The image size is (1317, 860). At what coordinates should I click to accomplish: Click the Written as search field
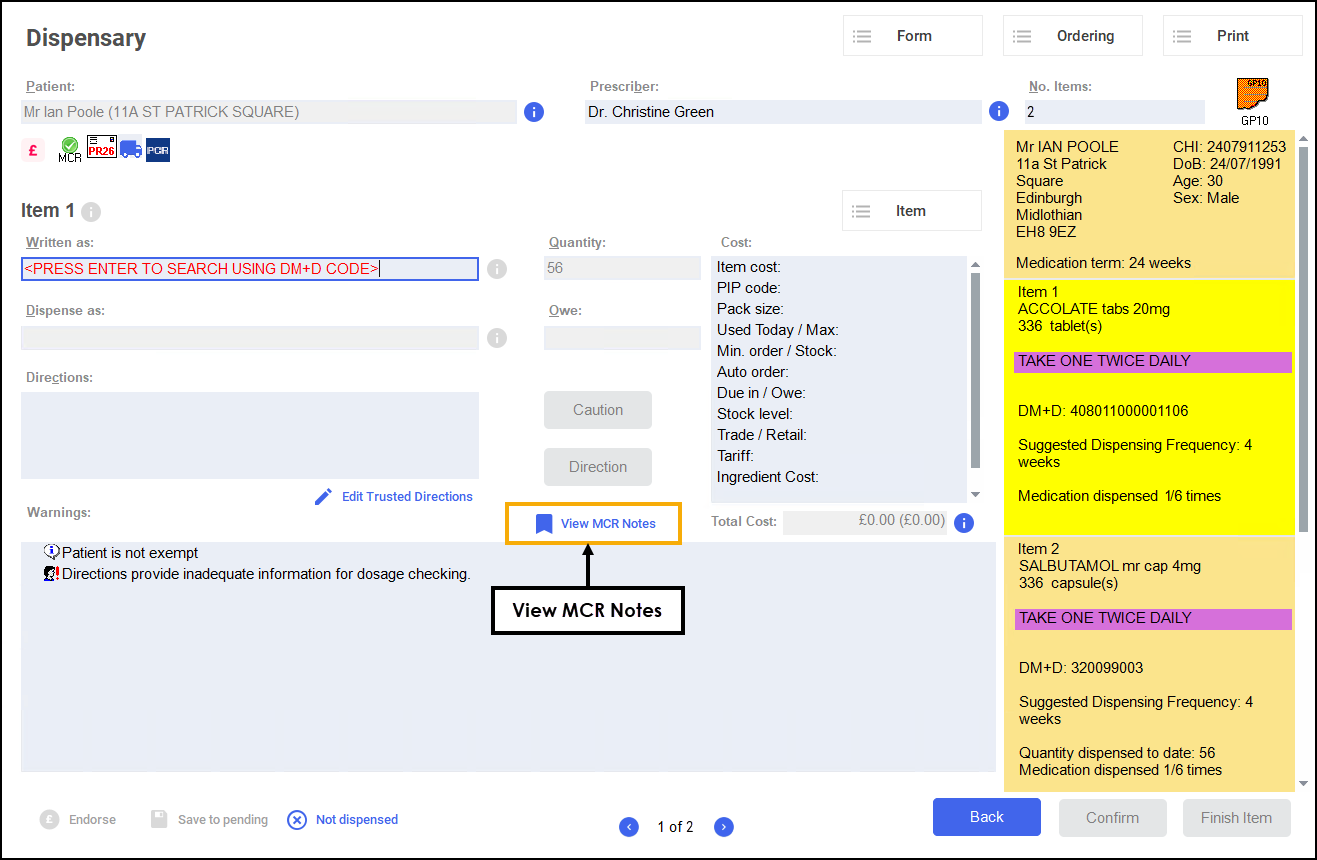pyautogui.click(x=250, y=269)
